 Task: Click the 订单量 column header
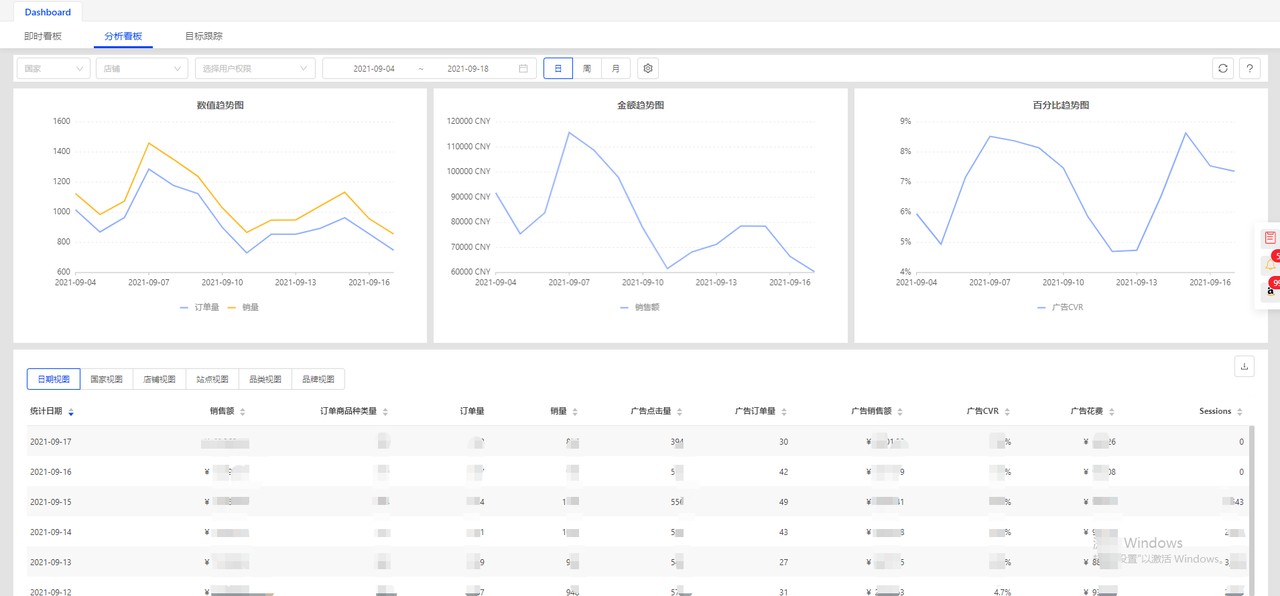(x=472, y=411)
